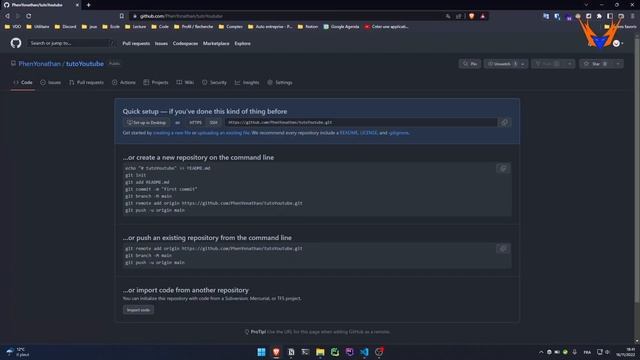Expand the Unwatch notifications dropdown arrow

[x=523, y=64]
